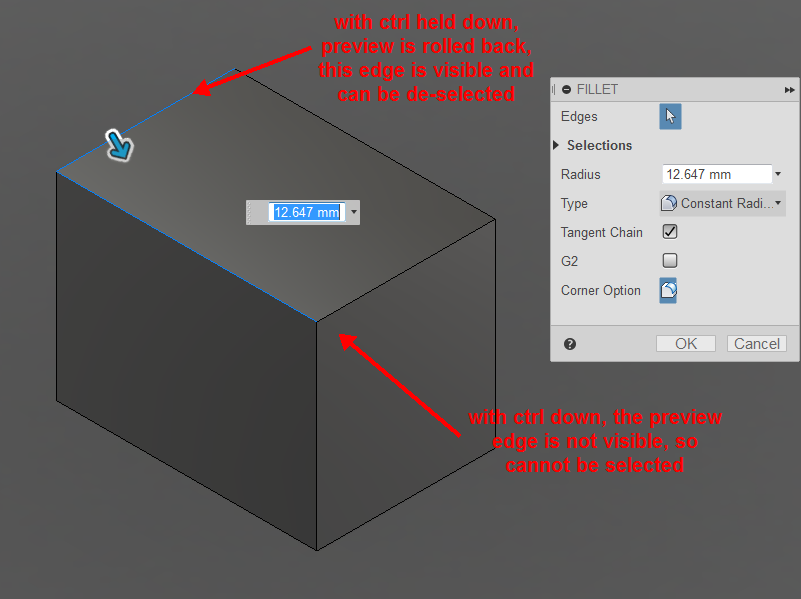Open the Type Constant Radius dropdown
The width and height of the screenshot is (801, 599).
tap(722, 203)
